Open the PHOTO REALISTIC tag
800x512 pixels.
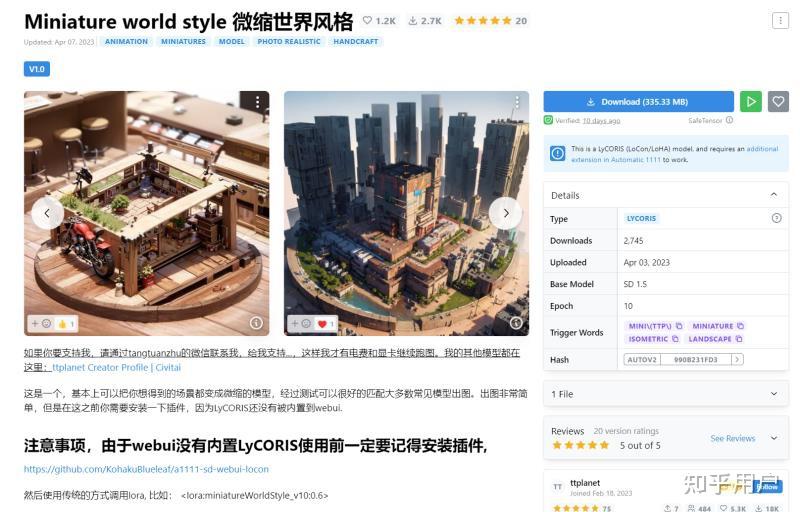click(289, 41)
